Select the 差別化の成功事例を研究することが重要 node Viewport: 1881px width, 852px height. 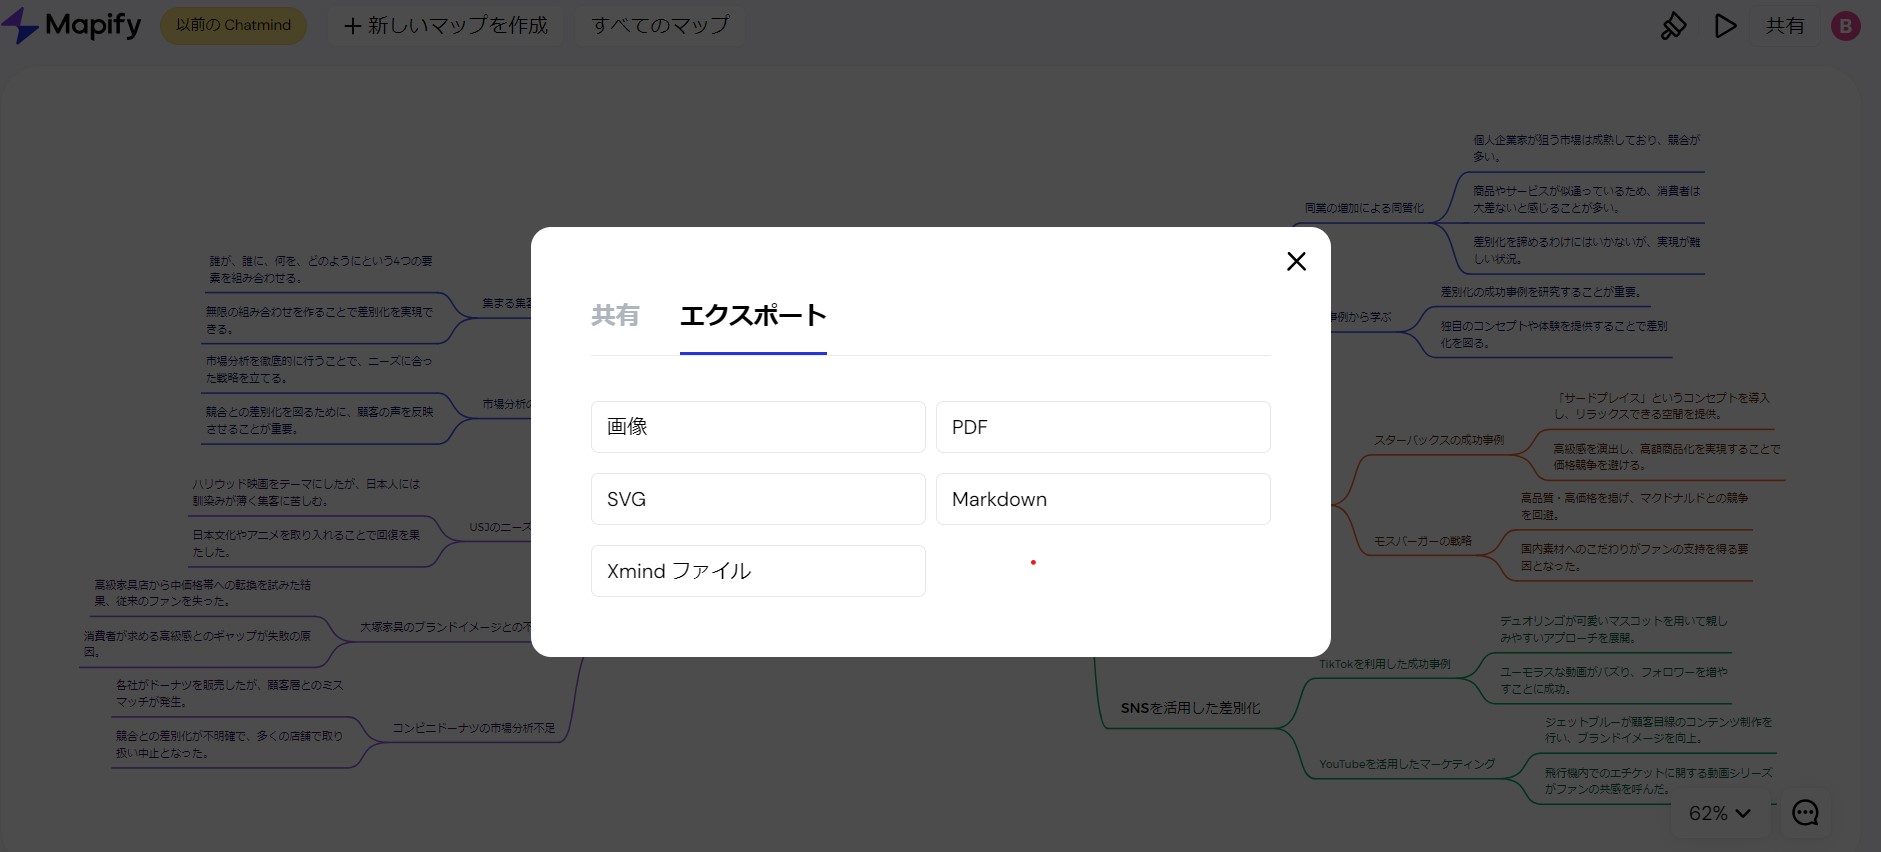[1541, 292]
